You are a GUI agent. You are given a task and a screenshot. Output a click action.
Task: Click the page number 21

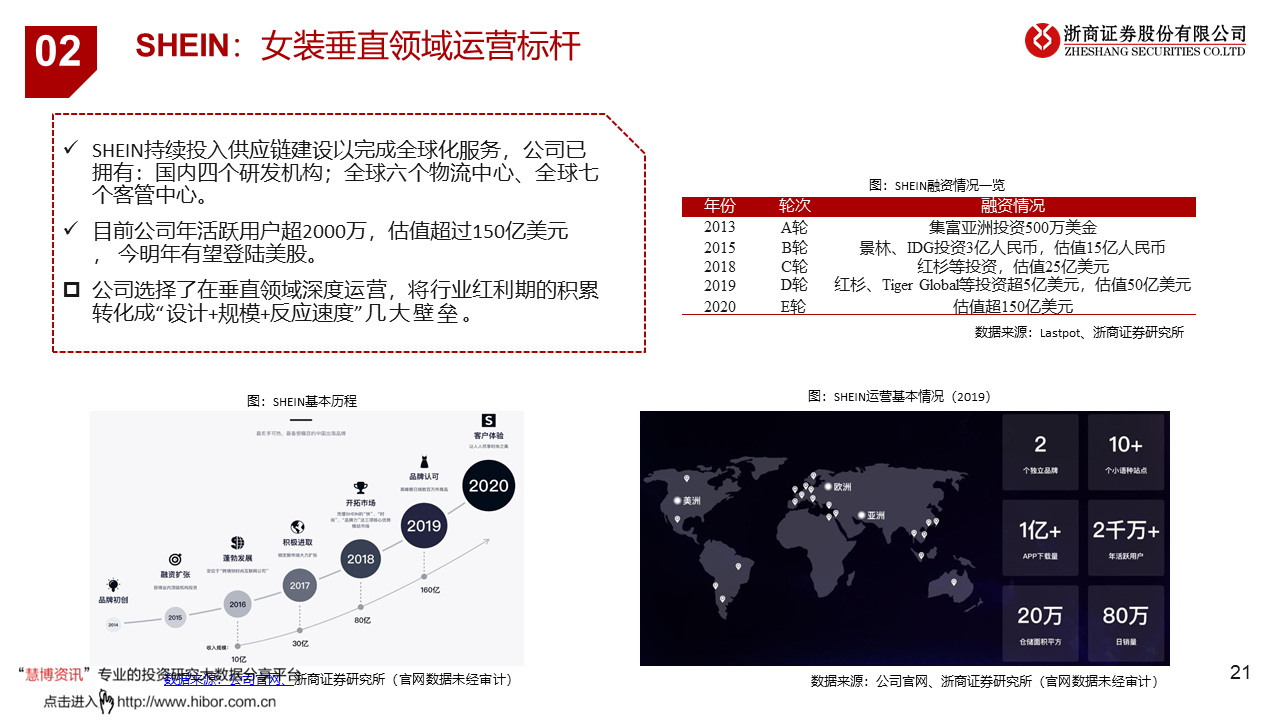coord(1240,673)
